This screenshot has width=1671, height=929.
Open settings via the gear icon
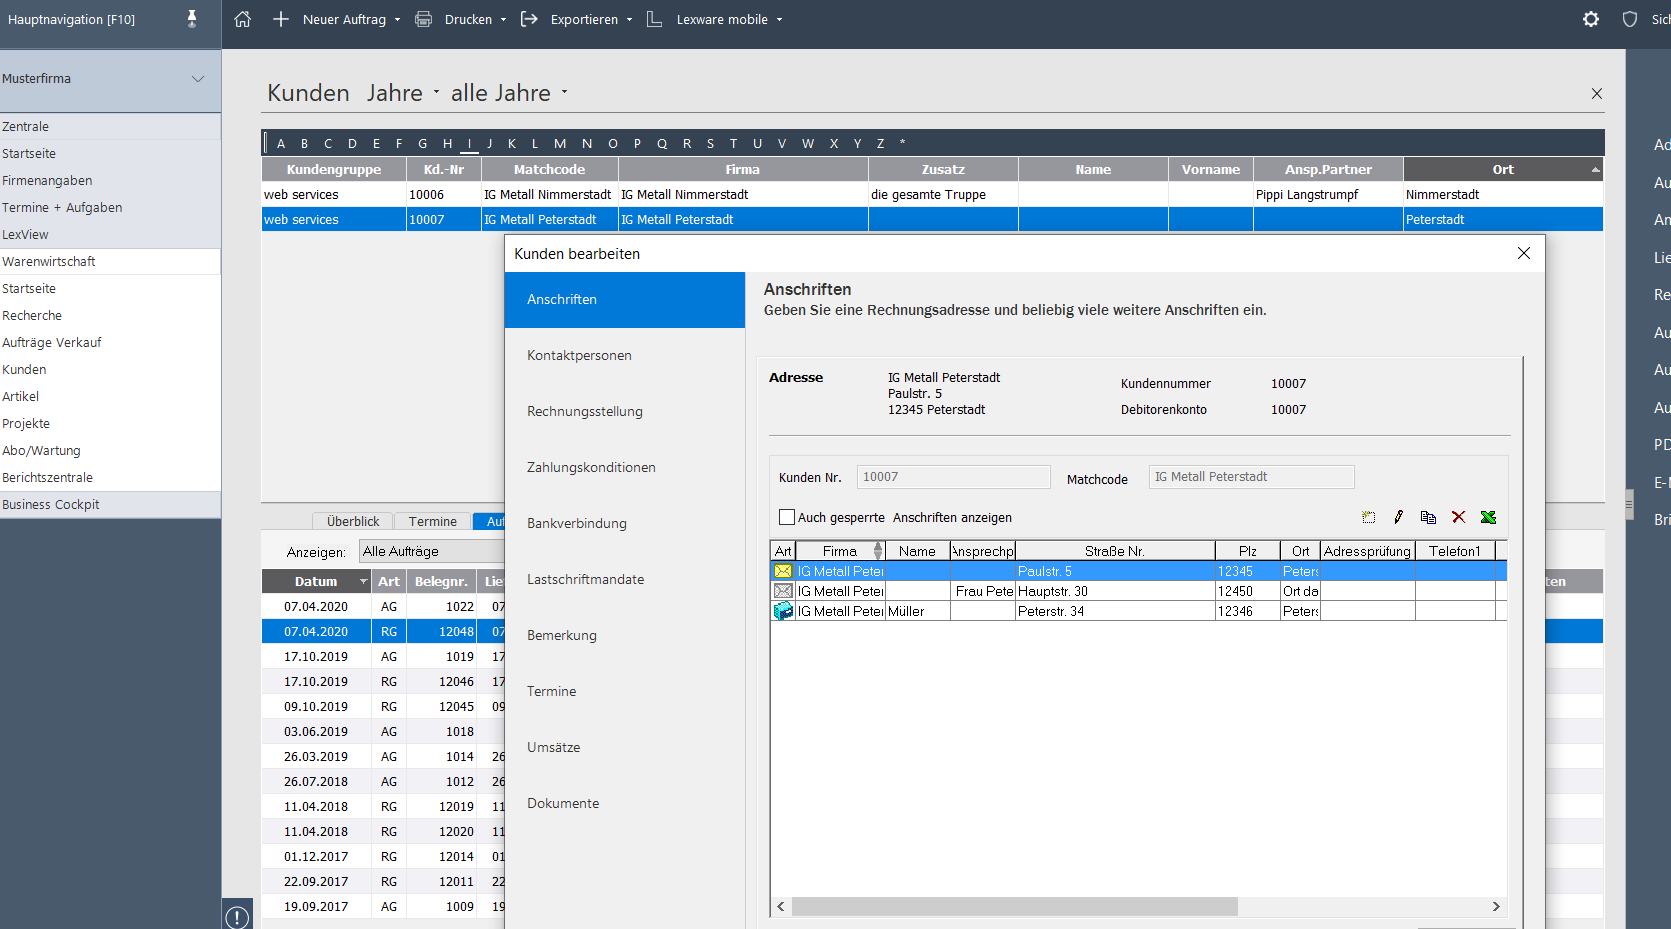click(x=1590, y=19)
